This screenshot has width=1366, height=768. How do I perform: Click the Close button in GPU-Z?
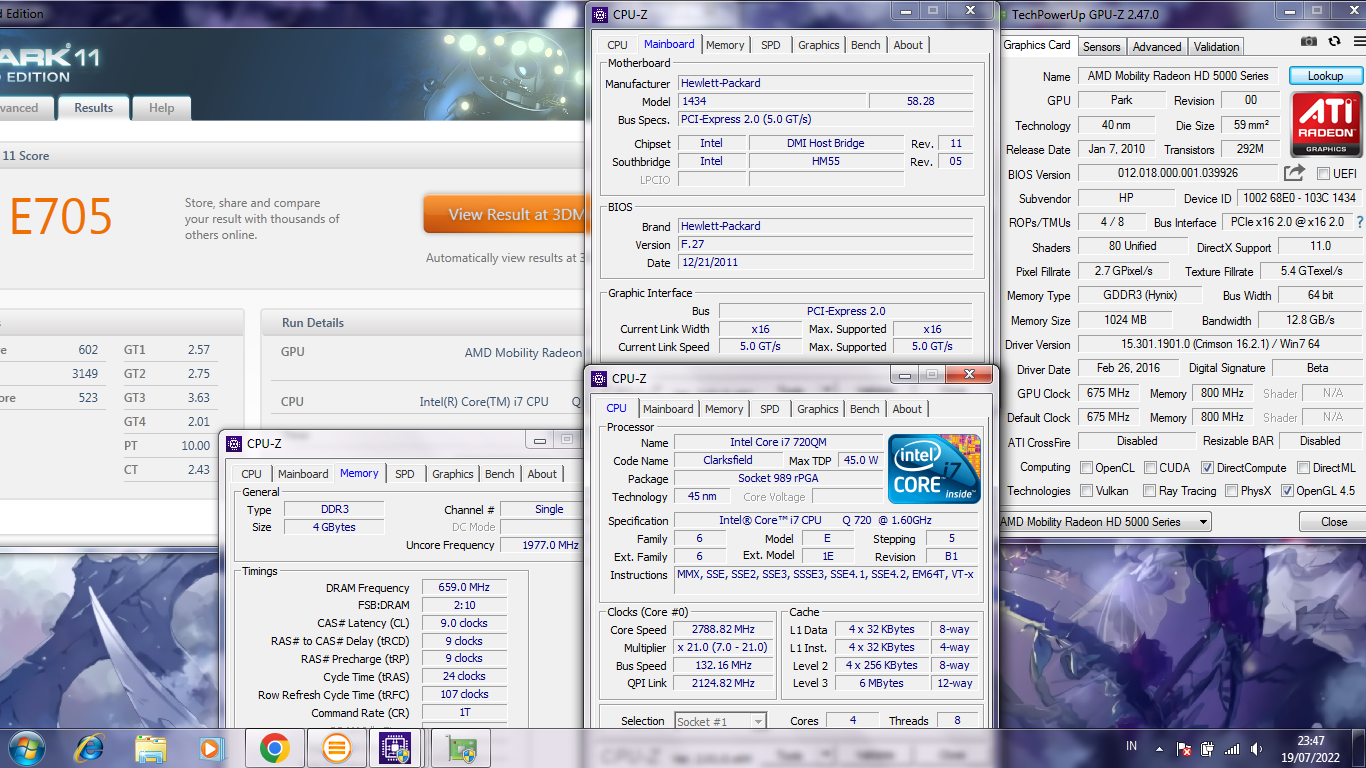pos(1333,522)
